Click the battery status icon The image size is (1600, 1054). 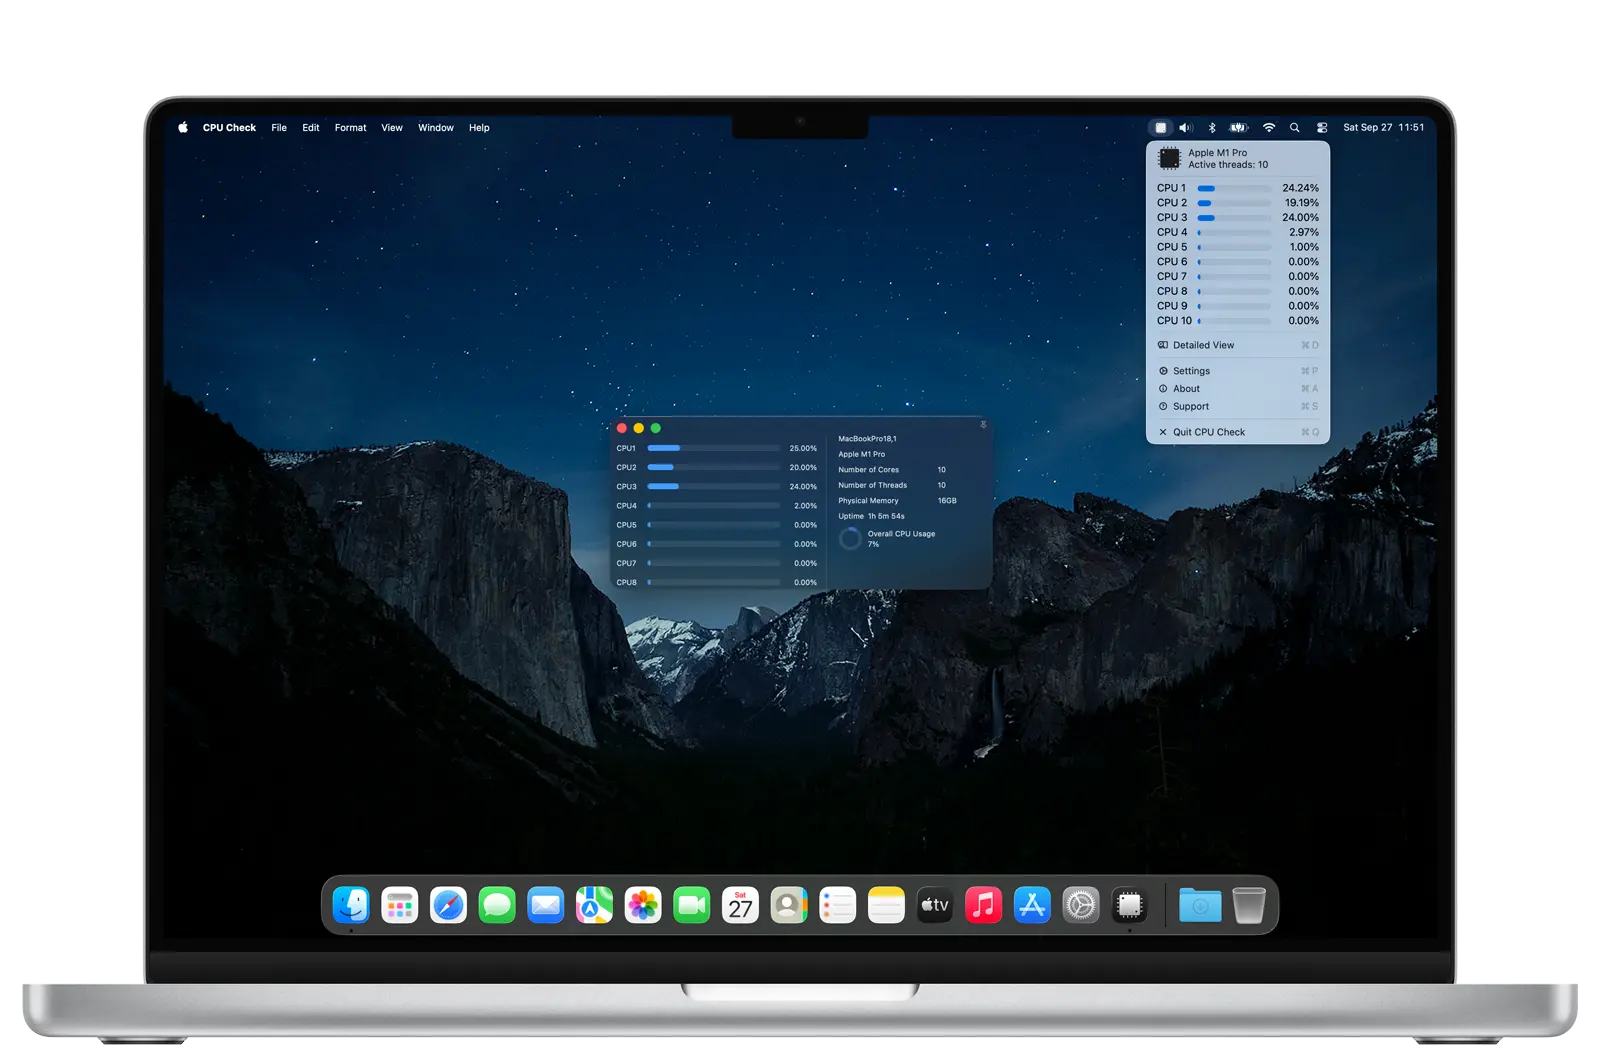coord(1239,128)
